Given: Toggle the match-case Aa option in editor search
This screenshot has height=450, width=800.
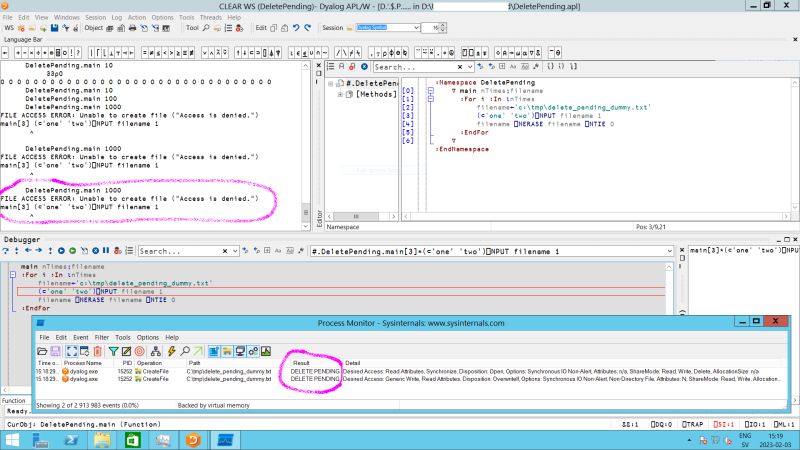Looking at the screenshot, I should point(513,67).
